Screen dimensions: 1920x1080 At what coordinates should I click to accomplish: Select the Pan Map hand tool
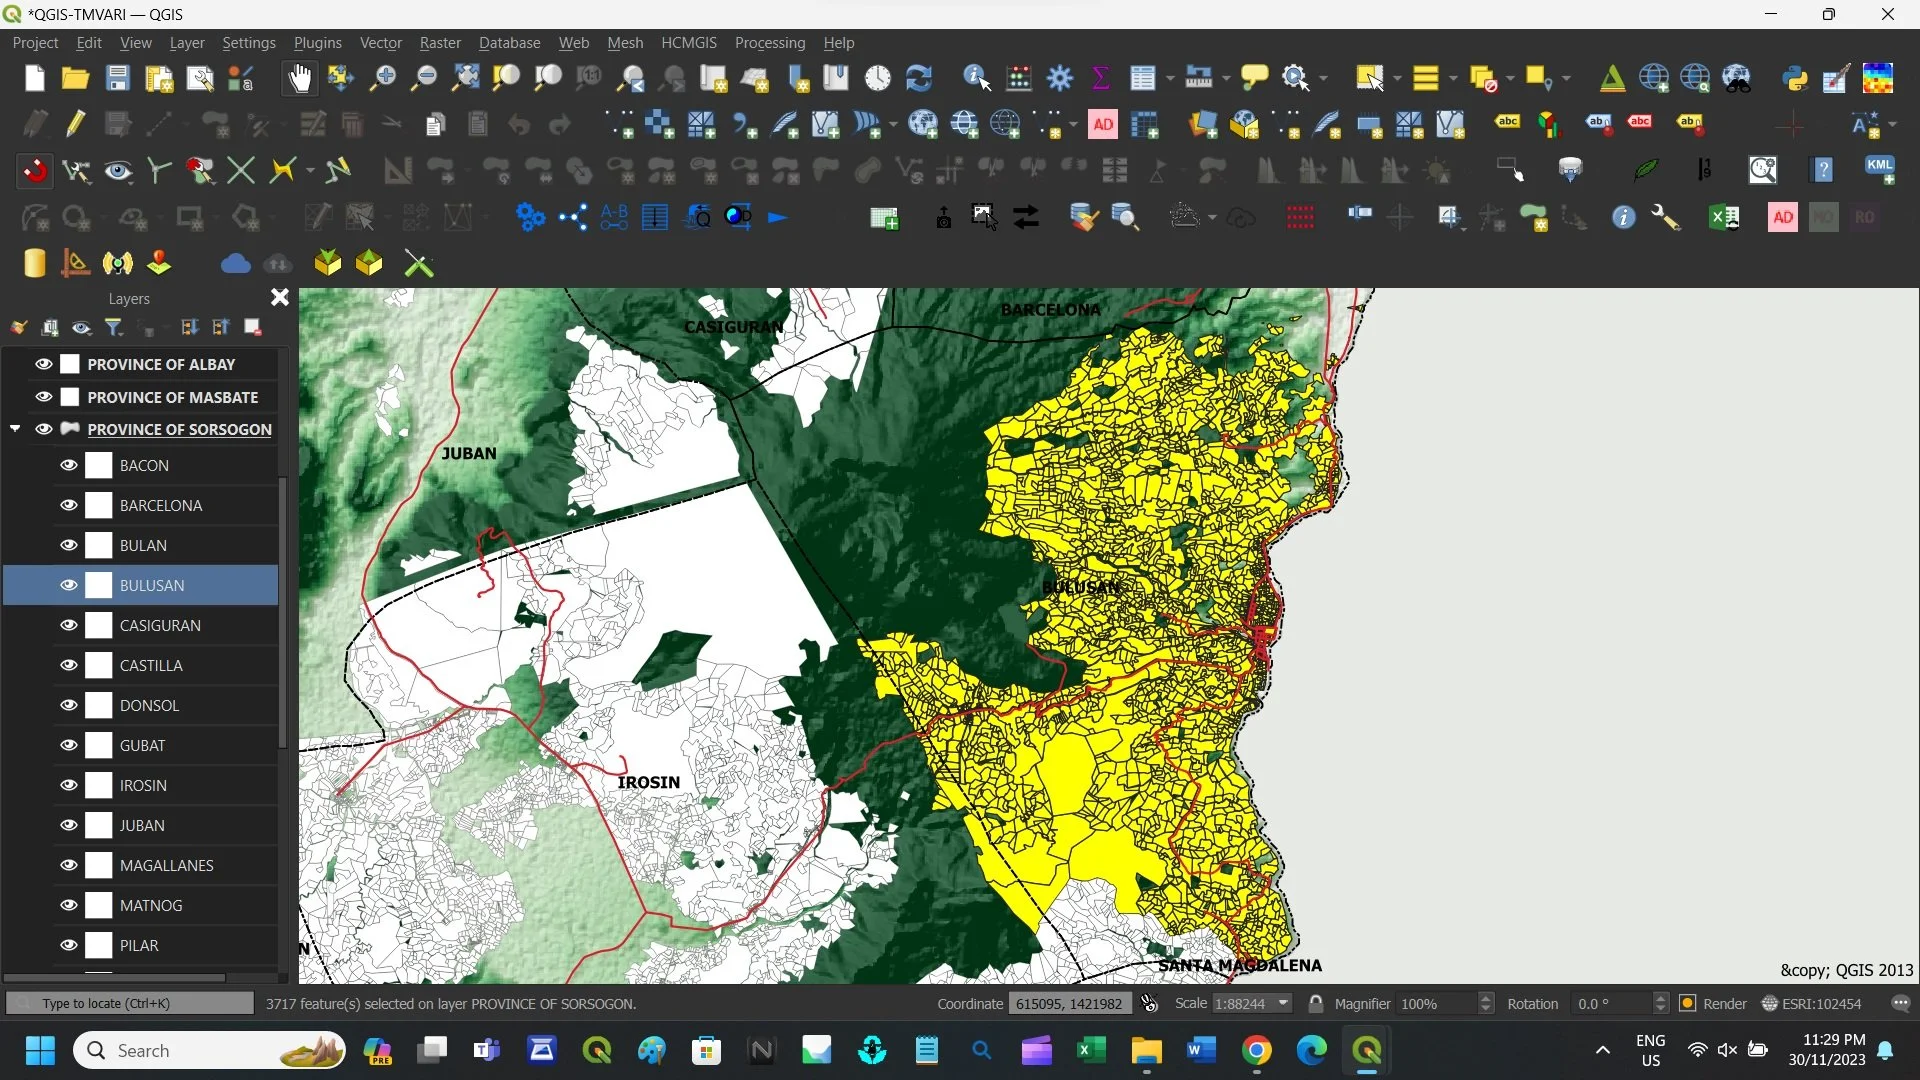pyautogui.click(x=299, y=78)
